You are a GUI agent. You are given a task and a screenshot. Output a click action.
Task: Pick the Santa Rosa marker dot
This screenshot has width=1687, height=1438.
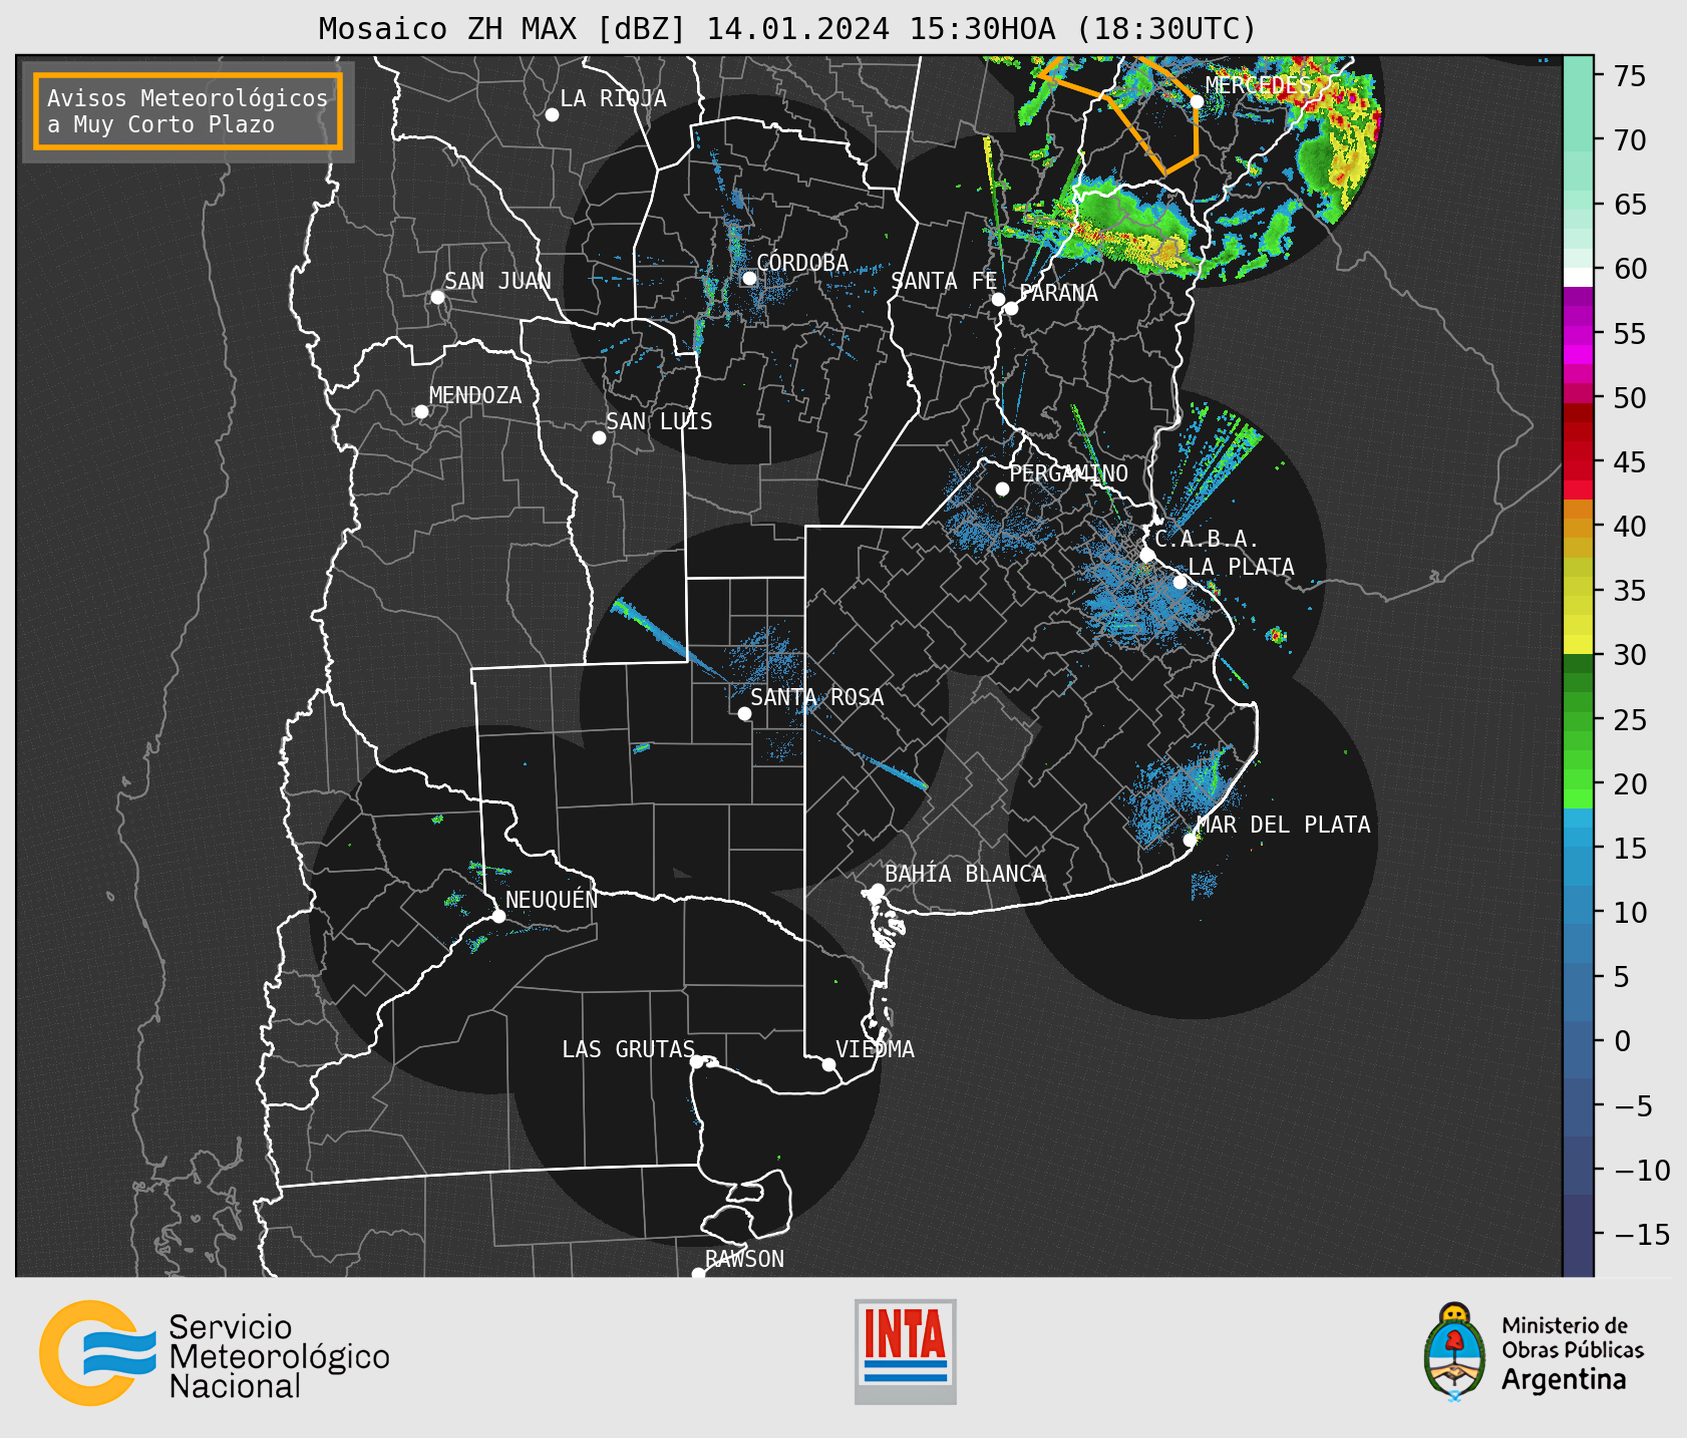744,714
